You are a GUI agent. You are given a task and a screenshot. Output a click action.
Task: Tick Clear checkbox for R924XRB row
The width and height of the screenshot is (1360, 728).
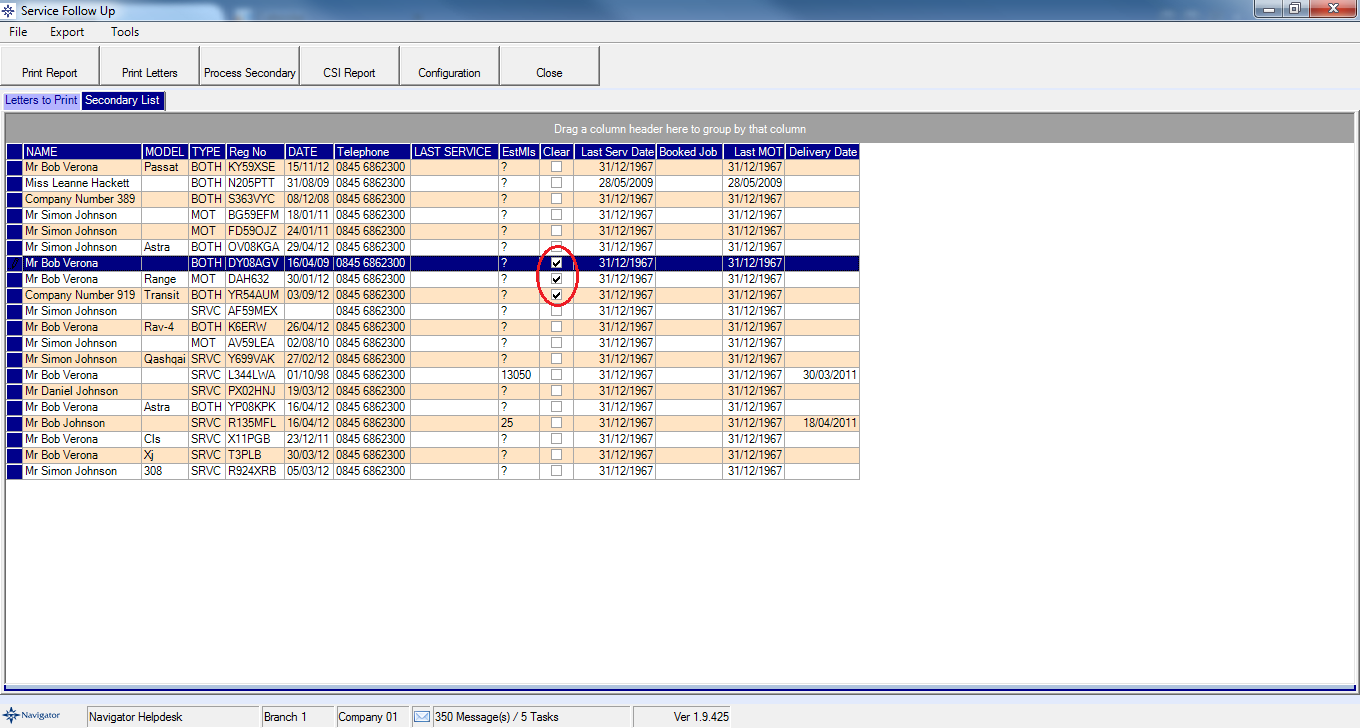(x=557, y=471)
